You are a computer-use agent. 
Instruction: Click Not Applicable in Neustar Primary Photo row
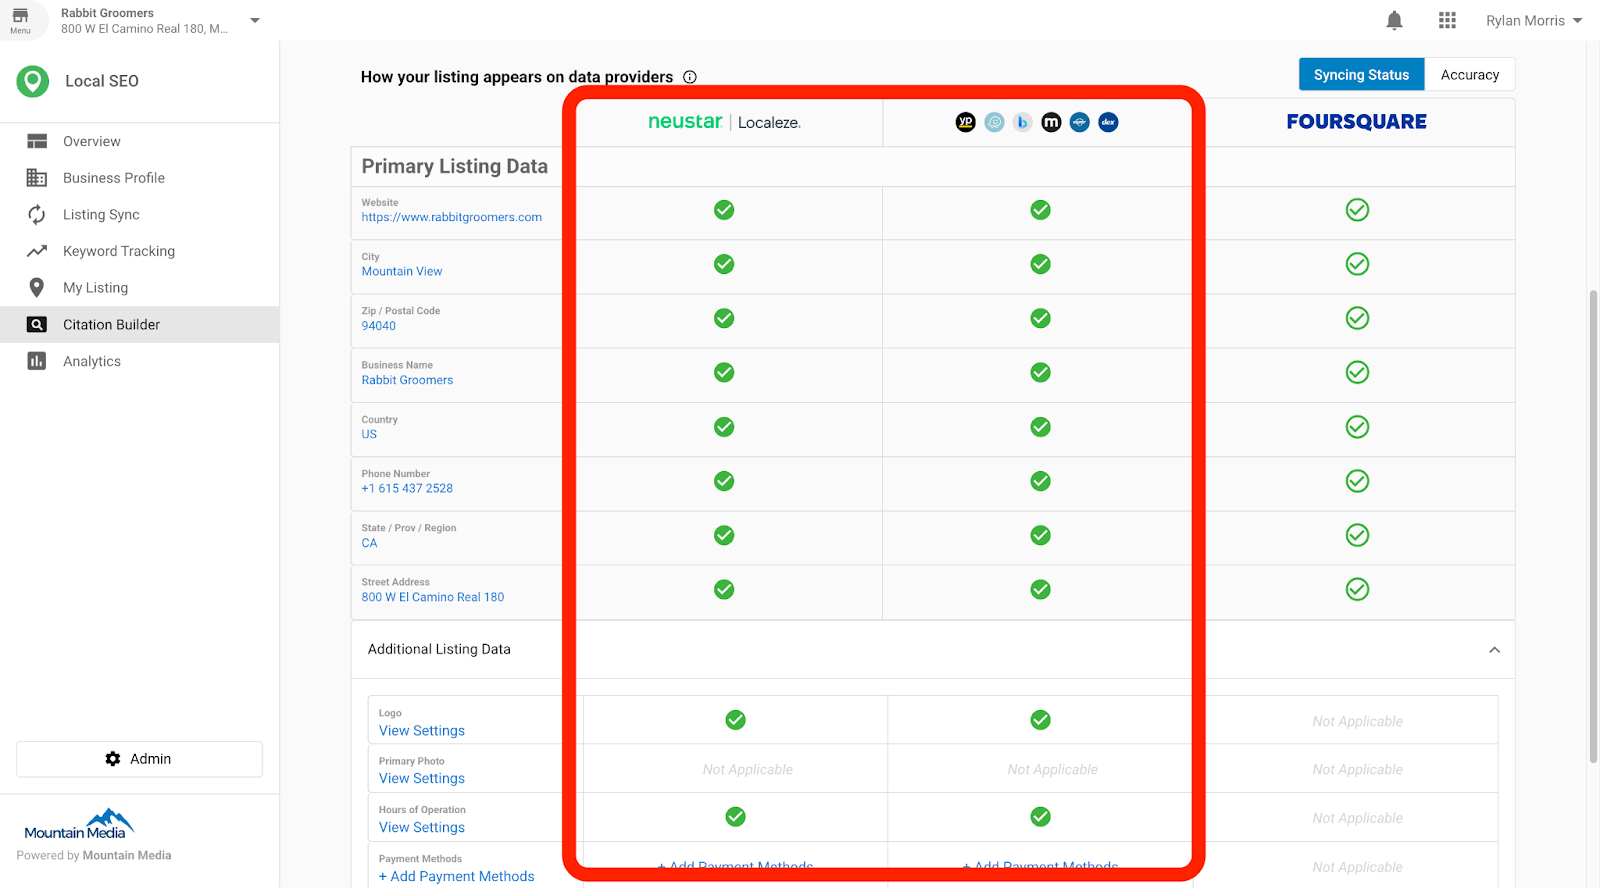point(747,769)
